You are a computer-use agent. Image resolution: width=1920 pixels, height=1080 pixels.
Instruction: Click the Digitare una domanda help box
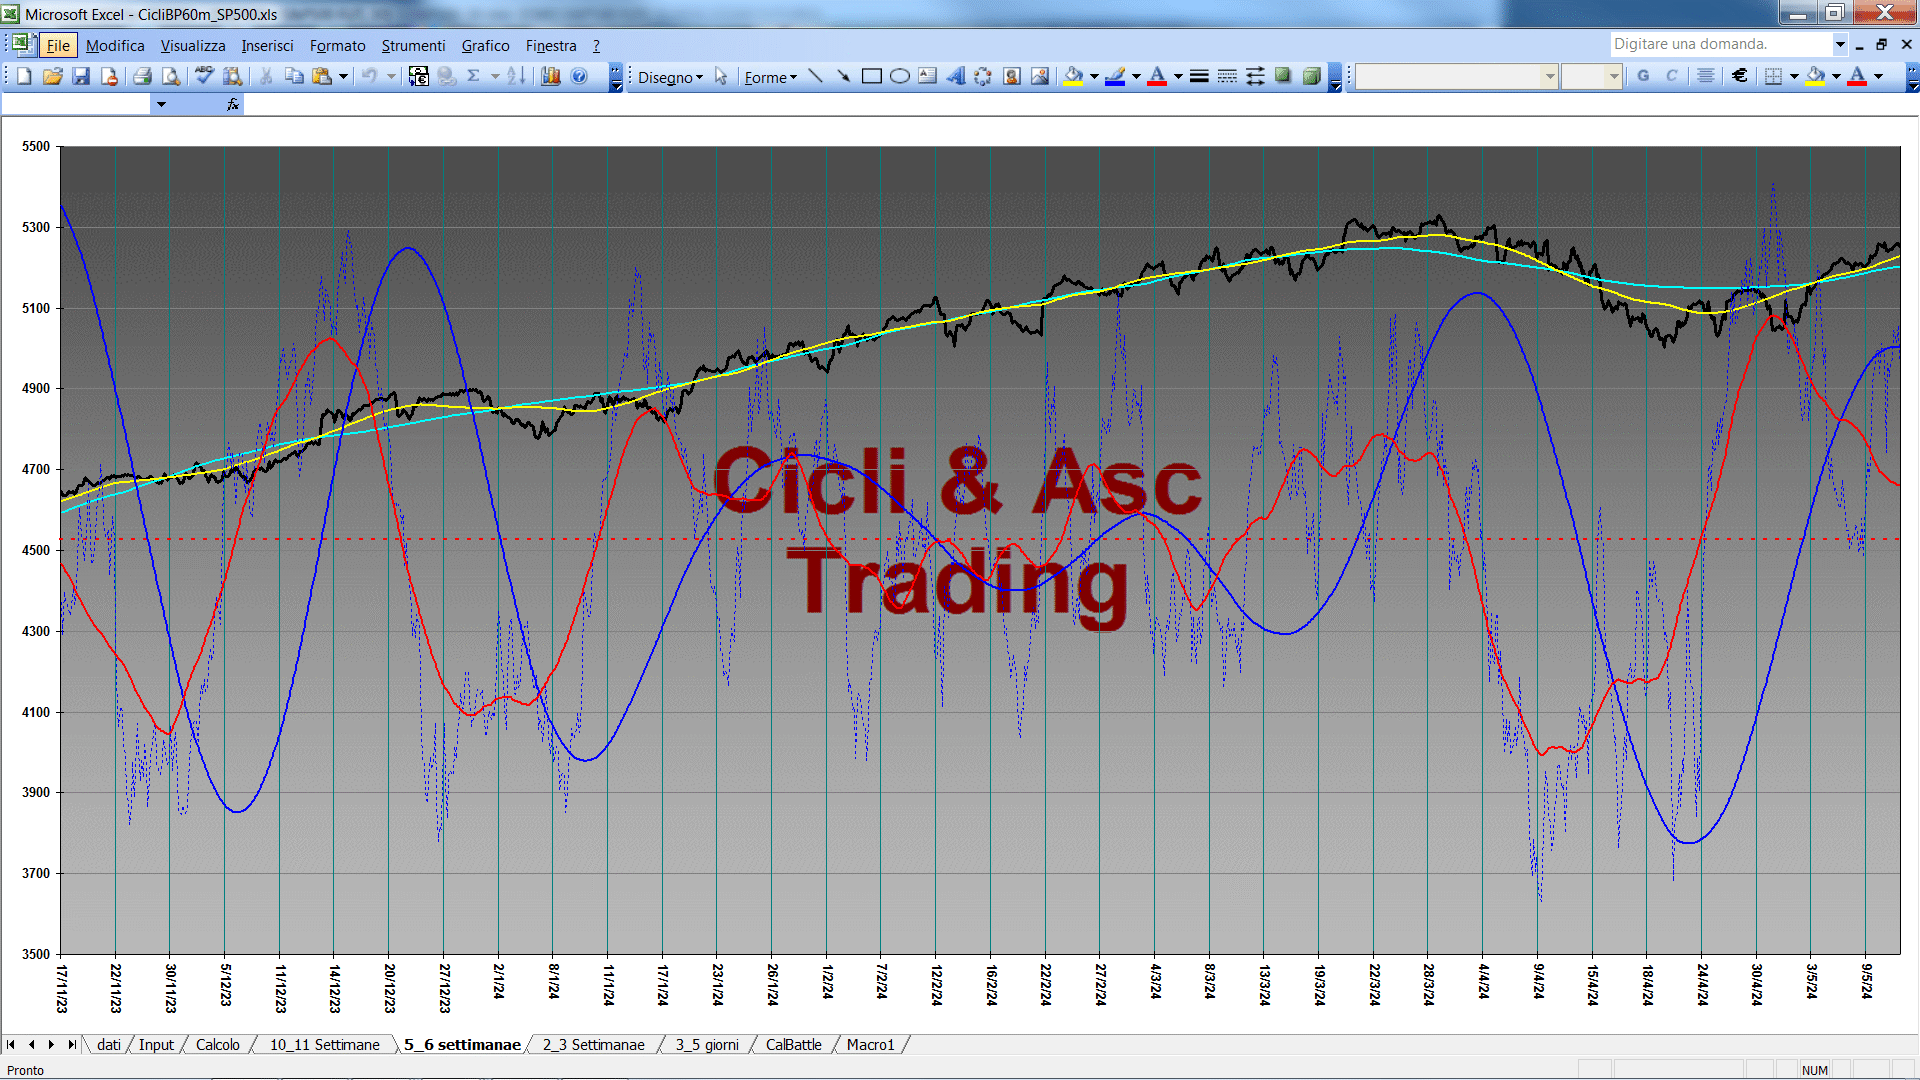(x=1720, y=44)
